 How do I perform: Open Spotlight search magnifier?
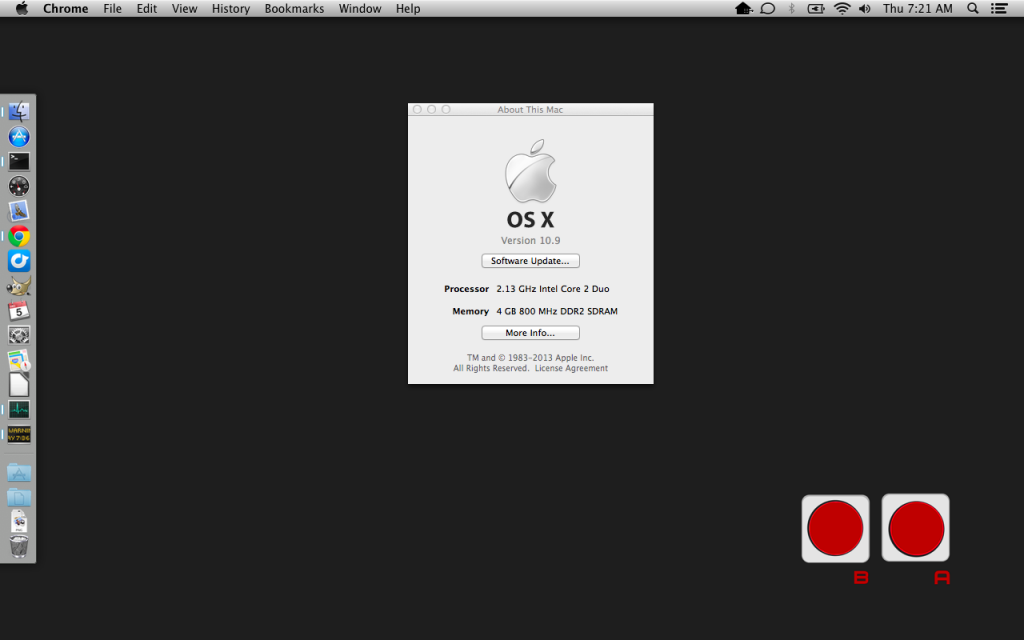tap(972, 8)
